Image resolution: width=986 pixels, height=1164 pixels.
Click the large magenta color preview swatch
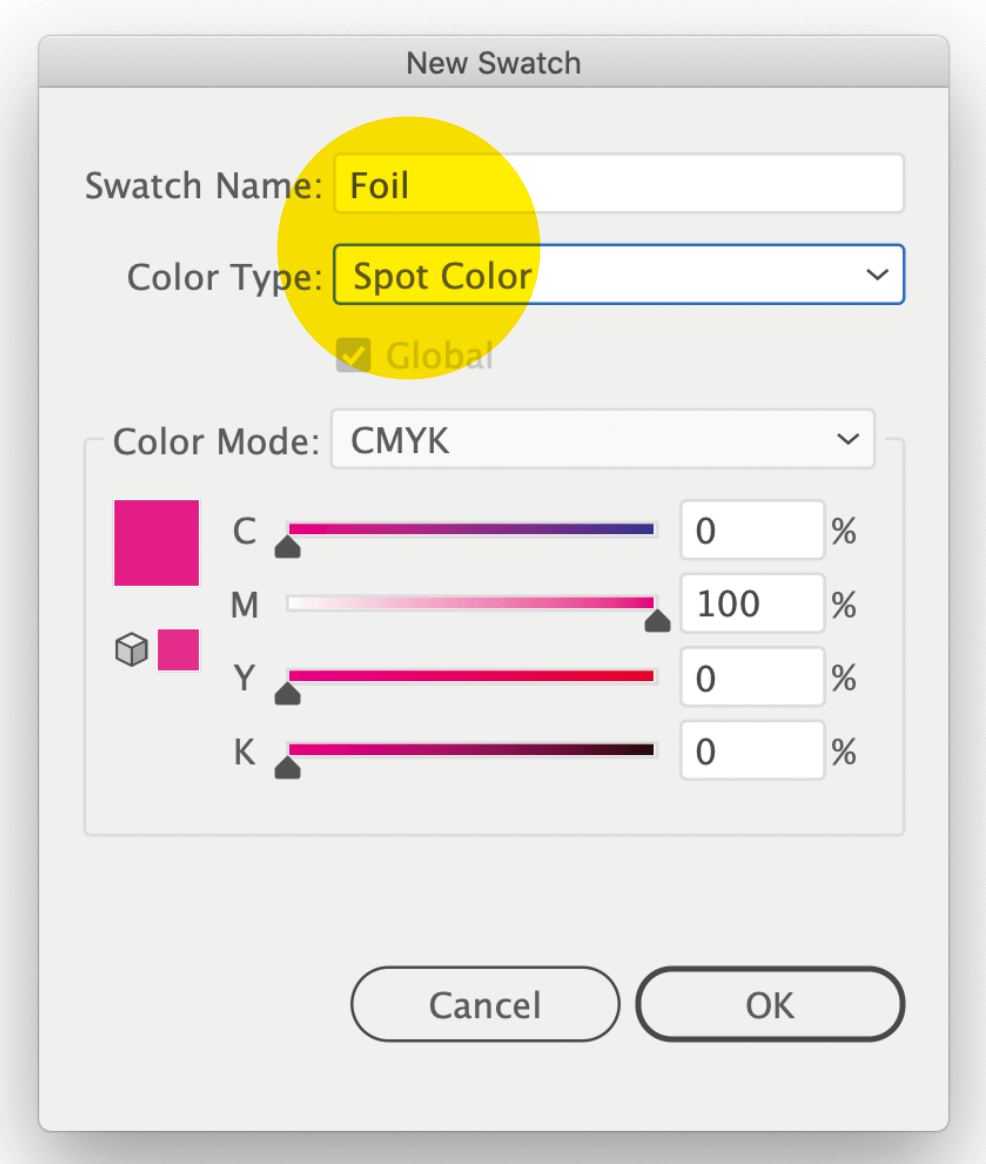pyautogui.click(x=157, y=543)
